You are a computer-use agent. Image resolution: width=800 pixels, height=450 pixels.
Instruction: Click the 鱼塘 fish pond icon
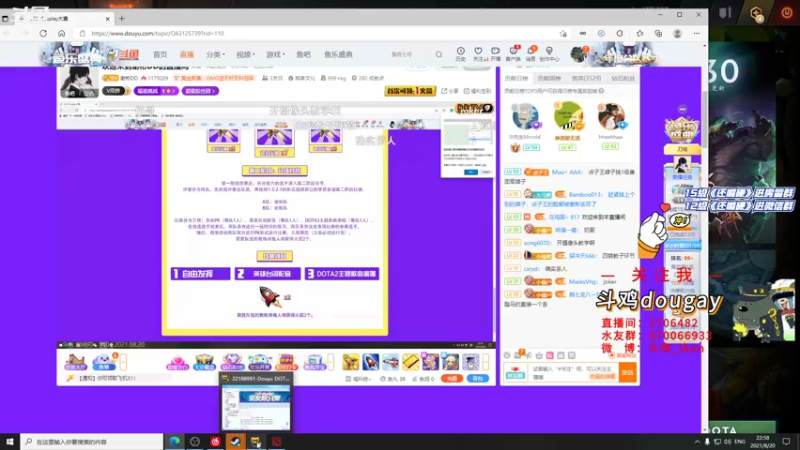point(104,362)
